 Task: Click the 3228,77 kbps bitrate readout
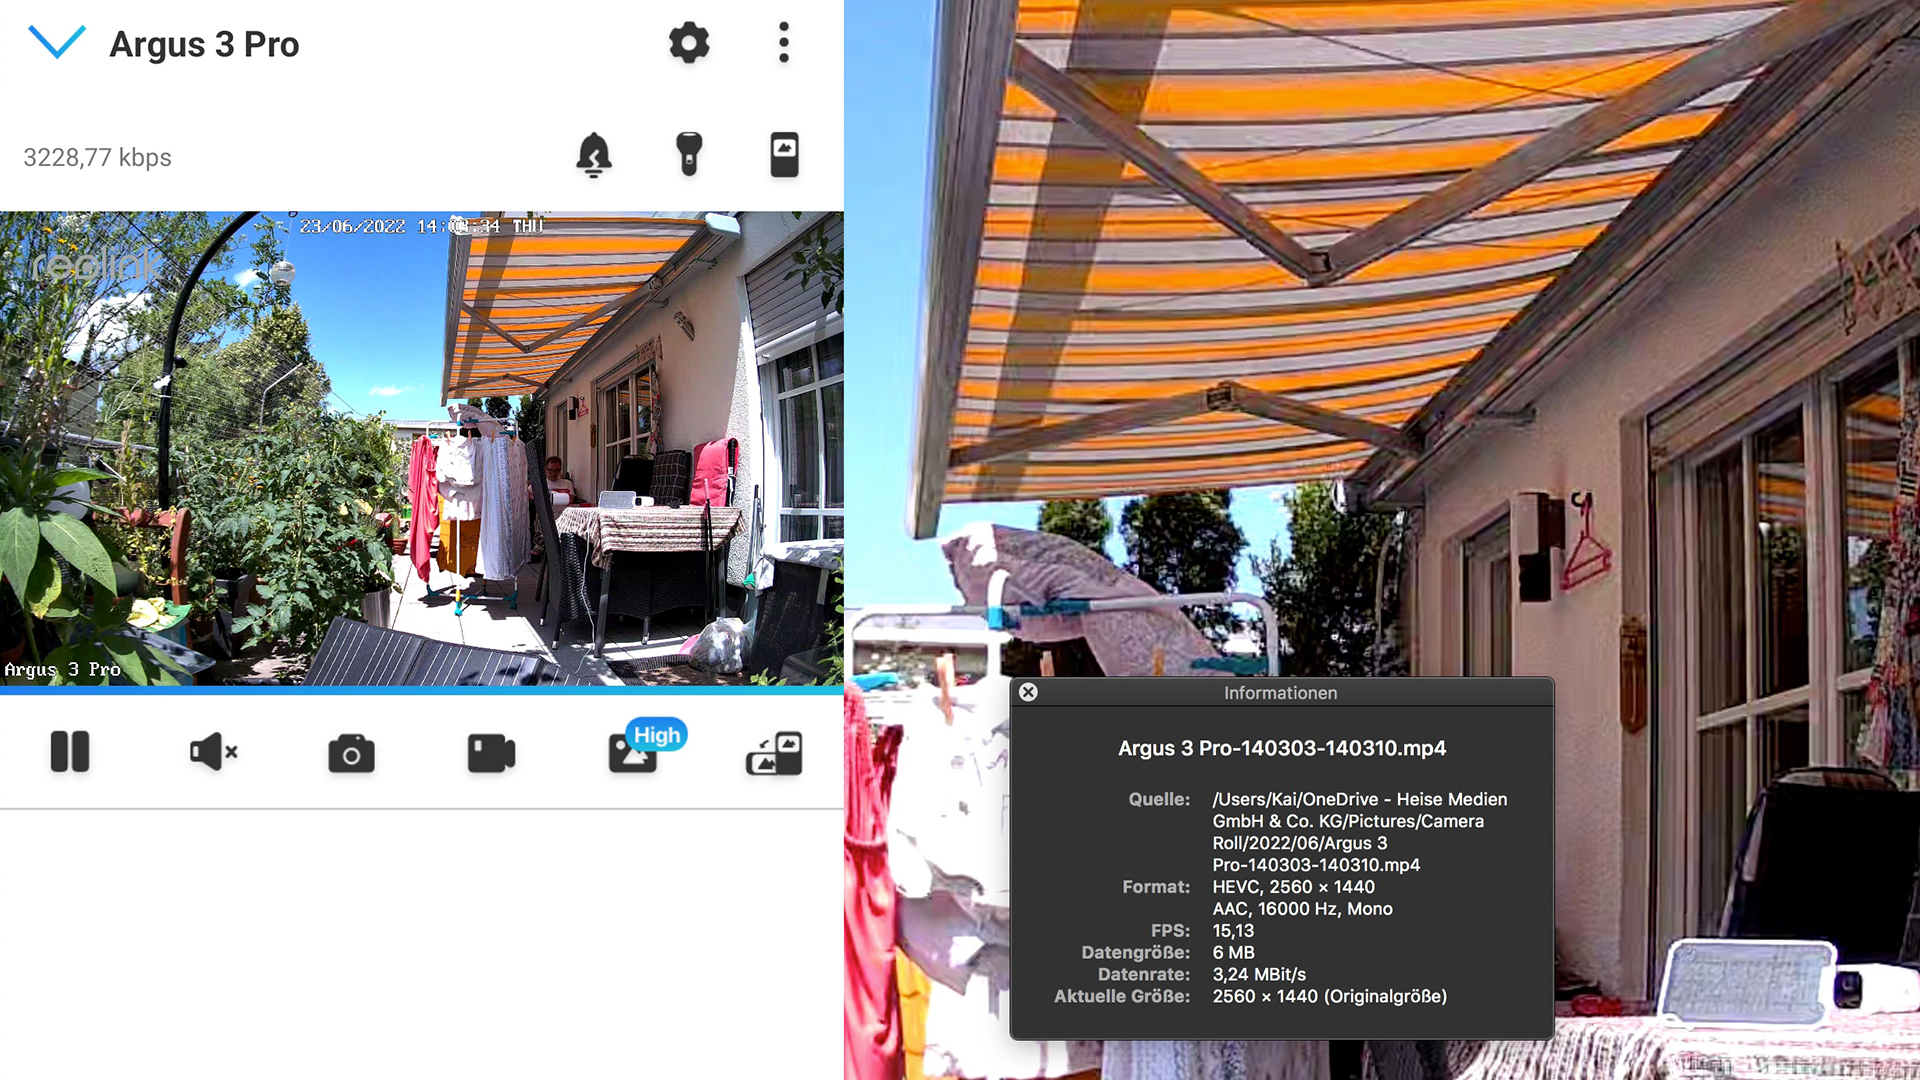click(x=97, y=158)
